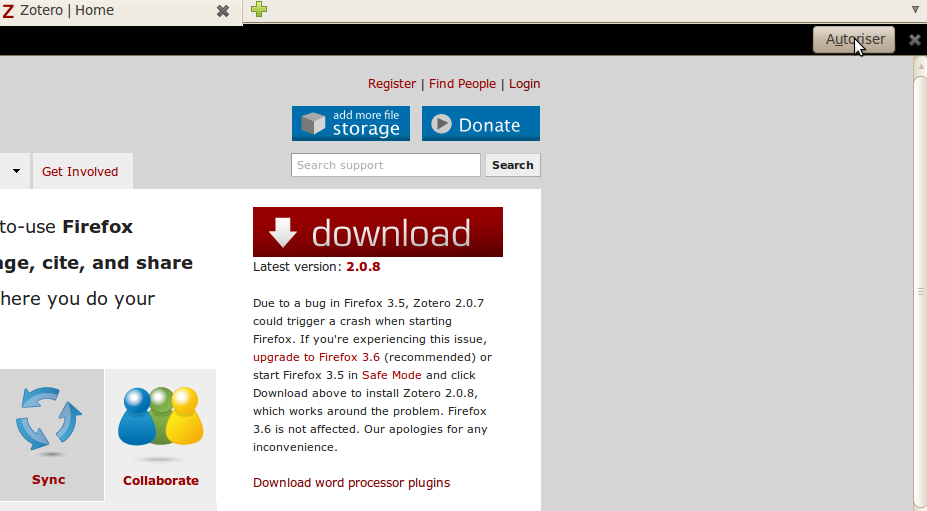Follow the upgrade to Firefox 3.6 link
927x511 pixels.
click(x=316, y=357)
